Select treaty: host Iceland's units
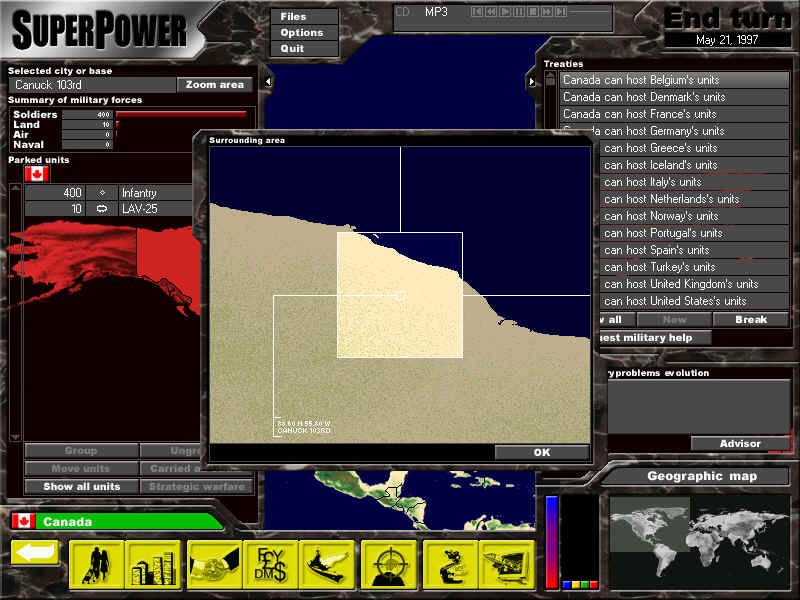 pyautogui.click(x=694, y=165)
